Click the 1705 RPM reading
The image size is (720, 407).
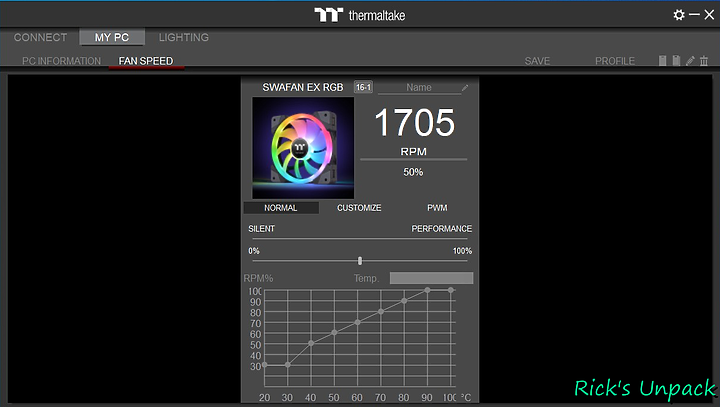(414, 123)
